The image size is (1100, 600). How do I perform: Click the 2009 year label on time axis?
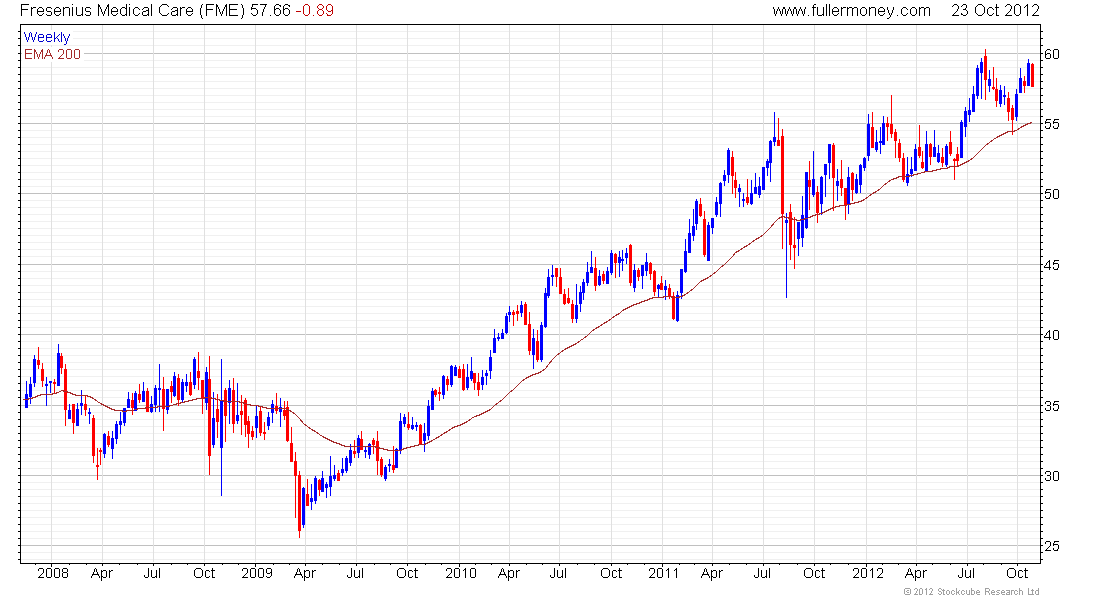[x=257, y=573]
